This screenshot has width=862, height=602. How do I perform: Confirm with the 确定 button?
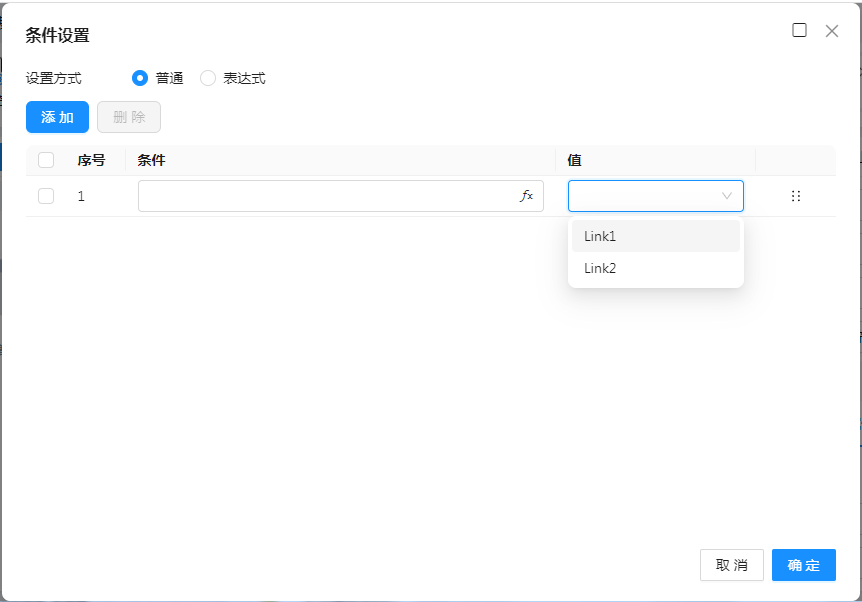[803, 565]
